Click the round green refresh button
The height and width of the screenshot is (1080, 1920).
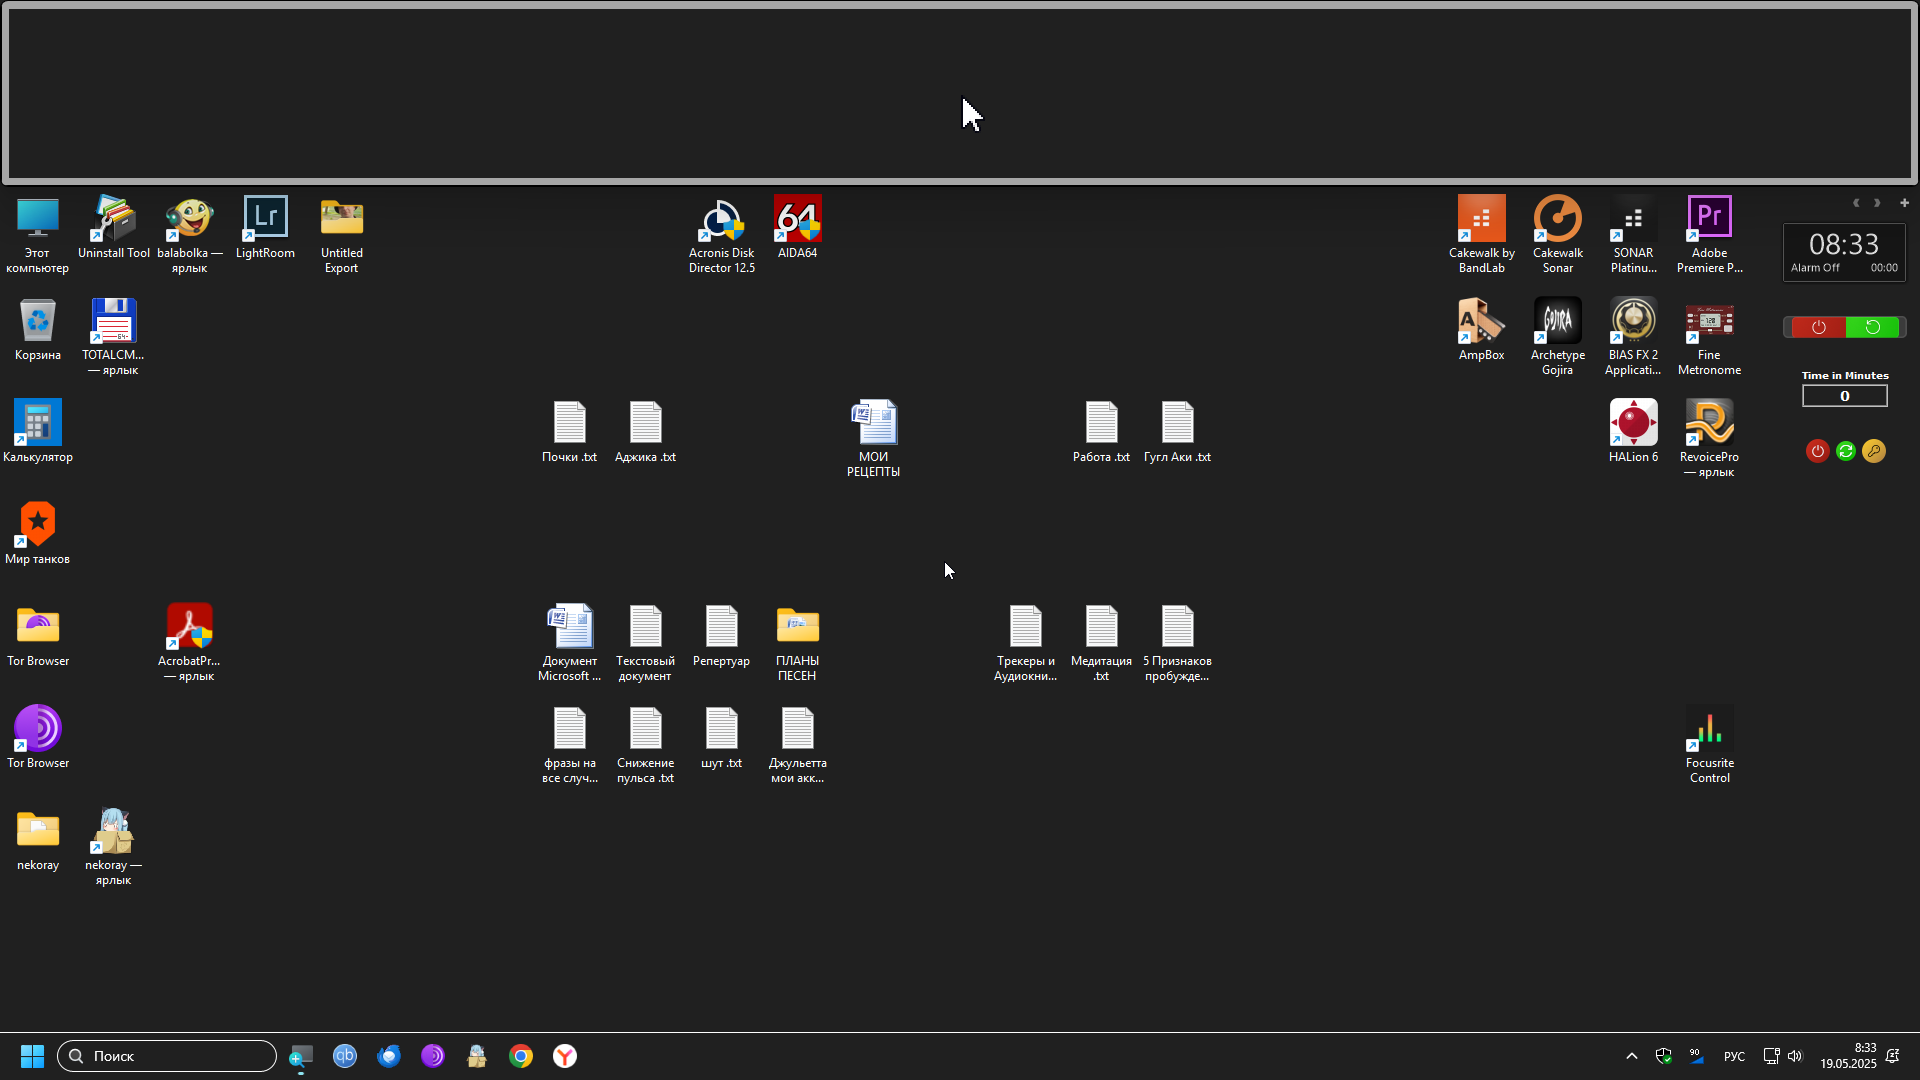[x=1846, y=451]
